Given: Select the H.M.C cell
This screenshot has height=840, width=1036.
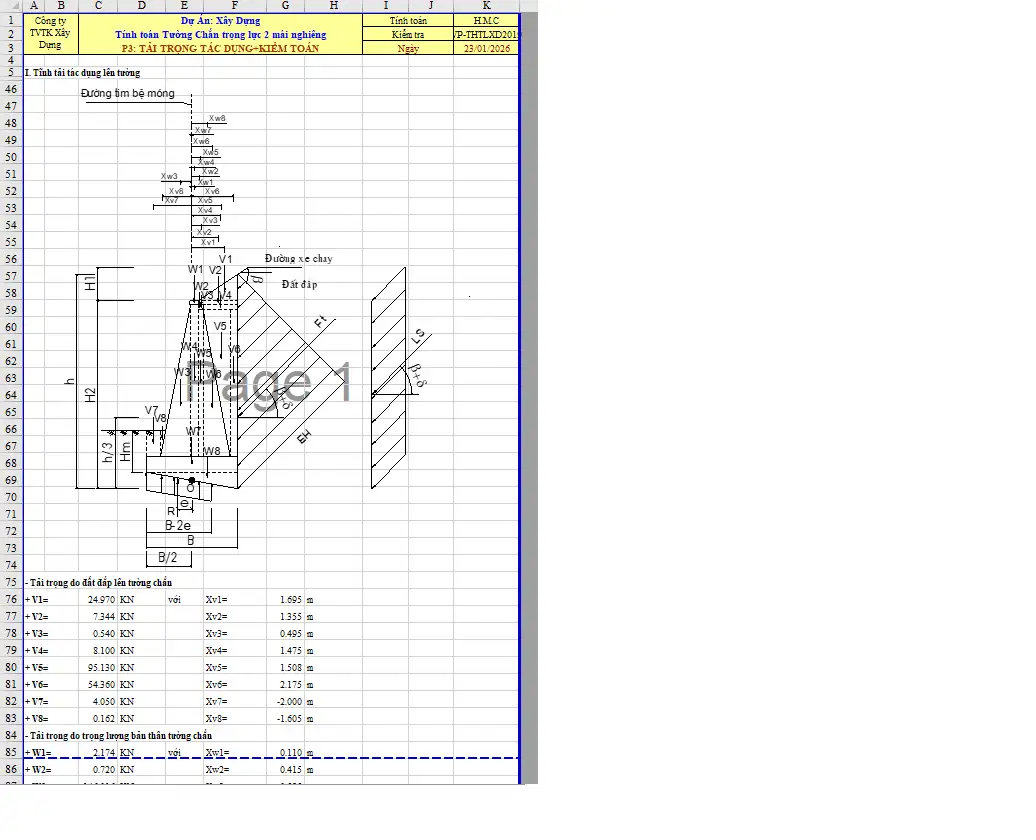Looking at the screenshot, I should (x=486, y=20).
